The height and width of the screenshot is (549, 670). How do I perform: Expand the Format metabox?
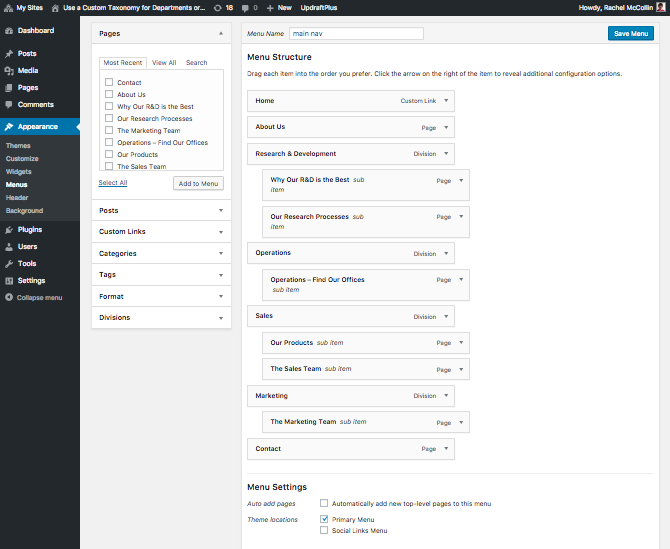point(221,296)
